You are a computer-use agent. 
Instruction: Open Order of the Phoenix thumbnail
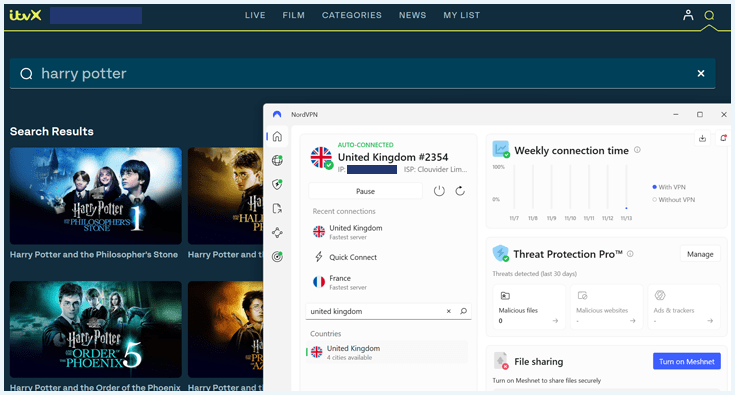coord(96,329)
